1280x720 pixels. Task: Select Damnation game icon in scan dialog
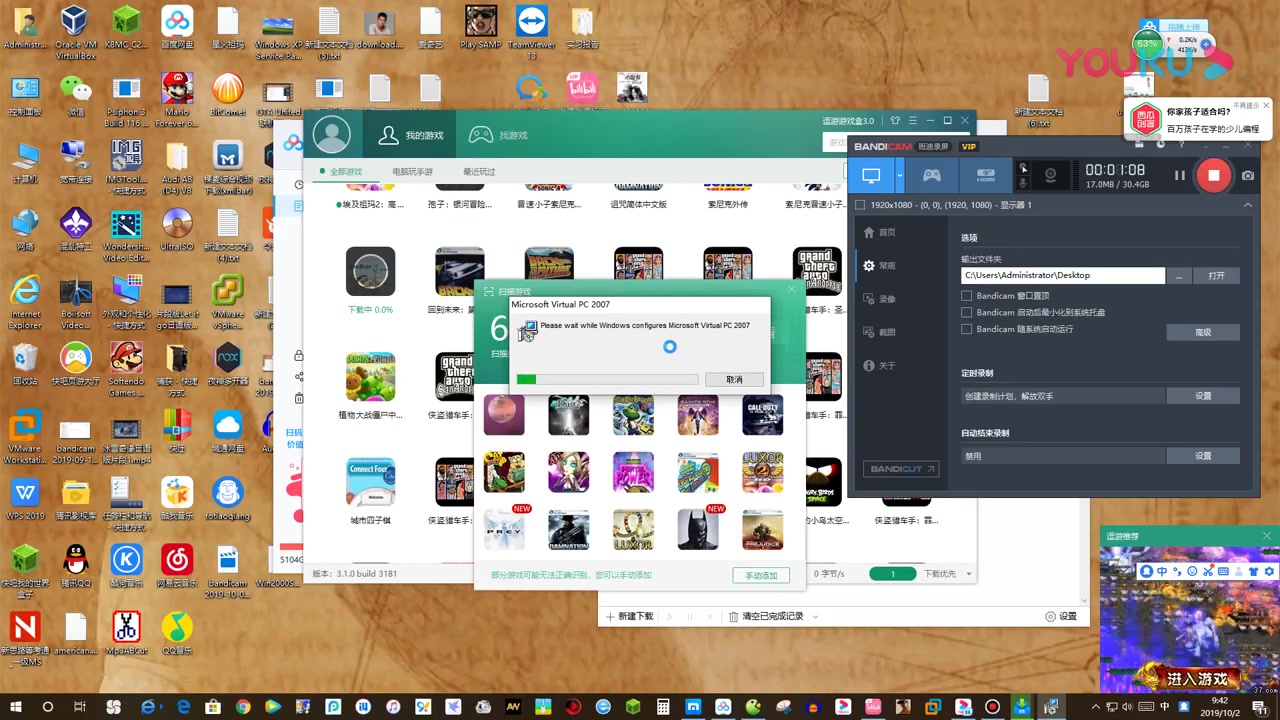[569, 530]
